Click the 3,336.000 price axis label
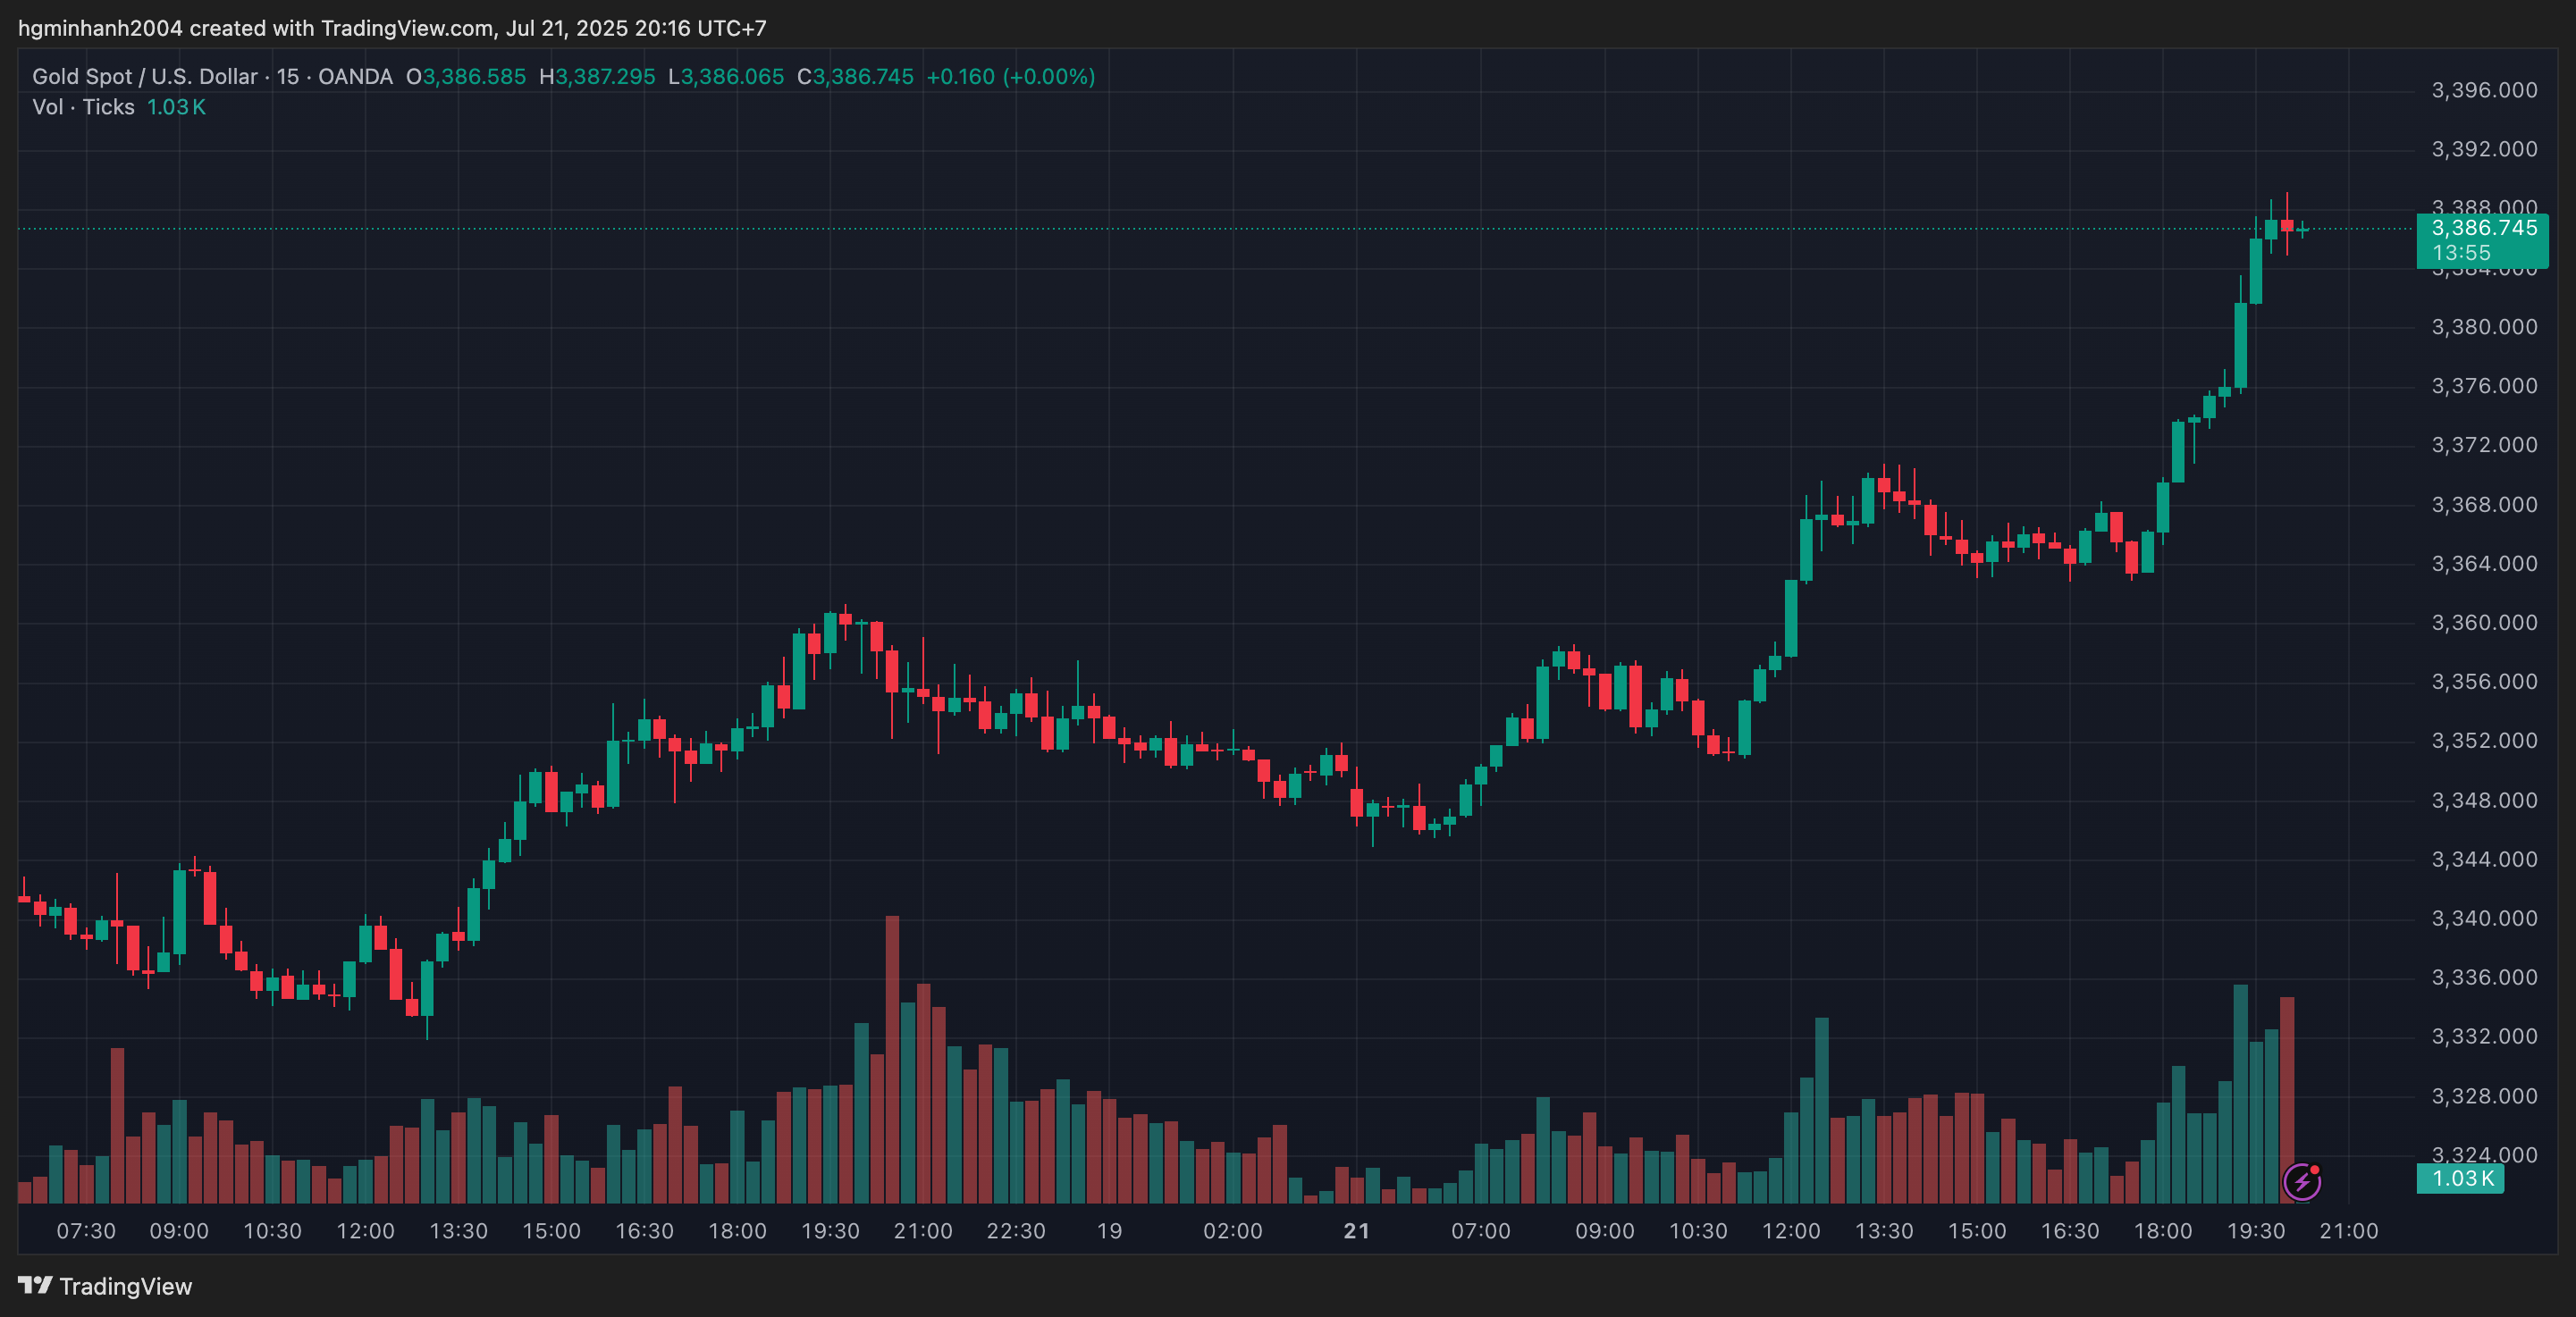The width and height of the screenshot is (2576, 1317). [2484, 977]
